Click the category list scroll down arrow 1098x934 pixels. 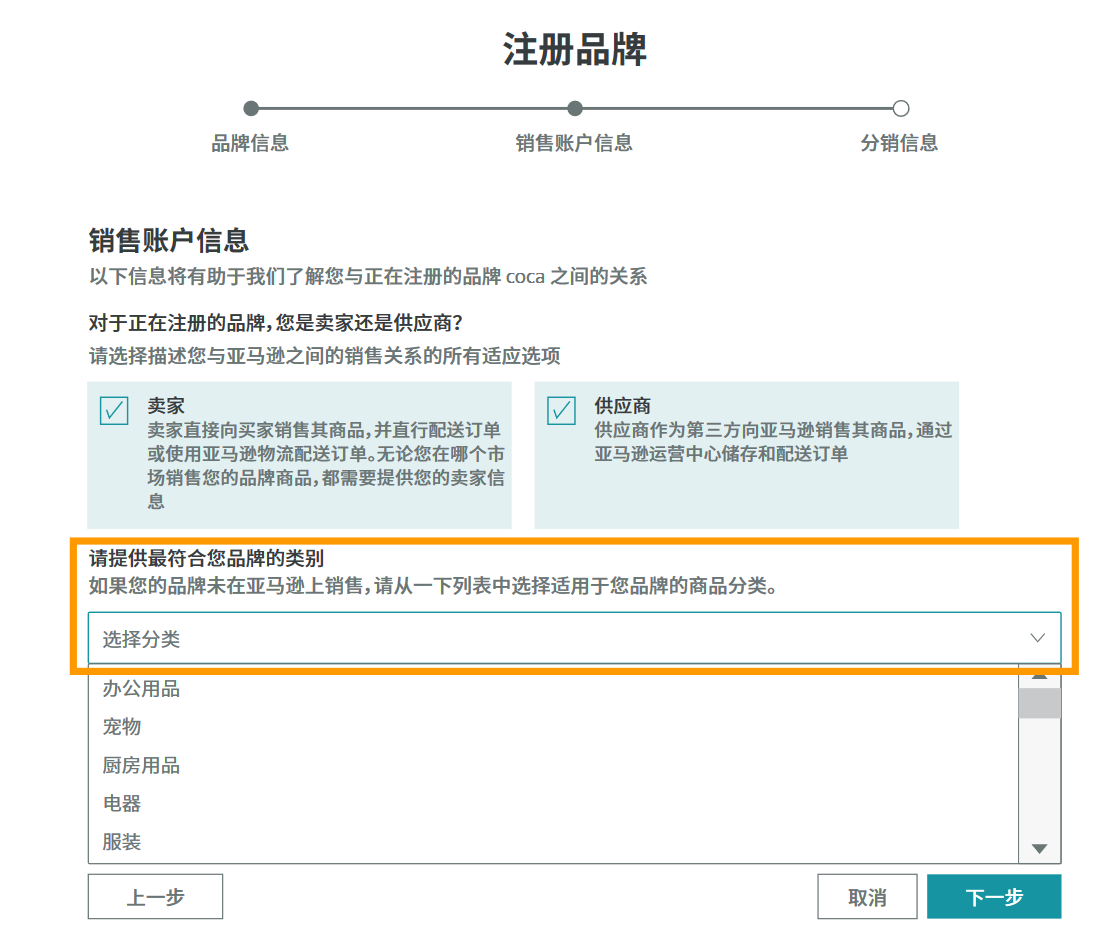click(x=1039, y=849)
